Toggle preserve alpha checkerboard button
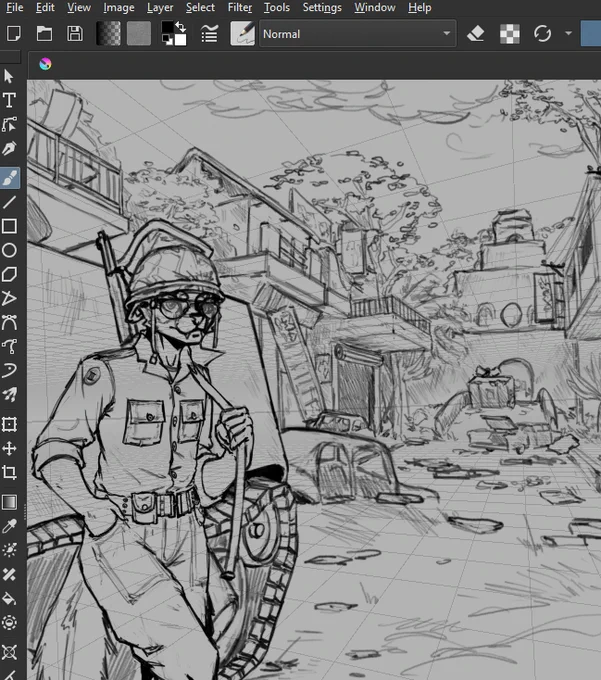Image resolution: width=601 pixels, height=680 pixels. point(510,34)
